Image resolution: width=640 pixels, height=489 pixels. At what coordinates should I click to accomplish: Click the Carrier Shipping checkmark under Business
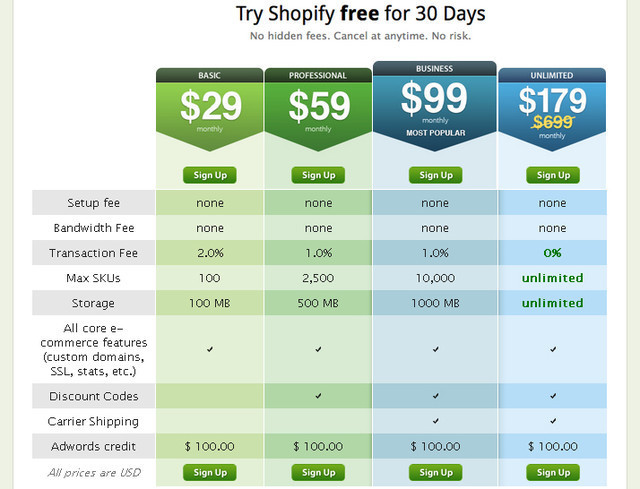point(435,421)
